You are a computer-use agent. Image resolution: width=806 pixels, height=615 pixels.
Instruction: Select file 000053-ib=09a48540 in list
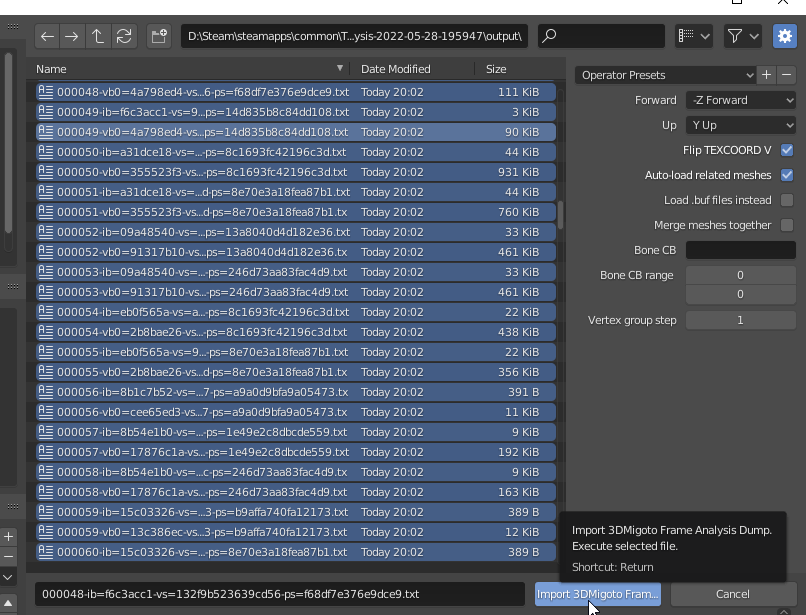(x=296, y=272)
